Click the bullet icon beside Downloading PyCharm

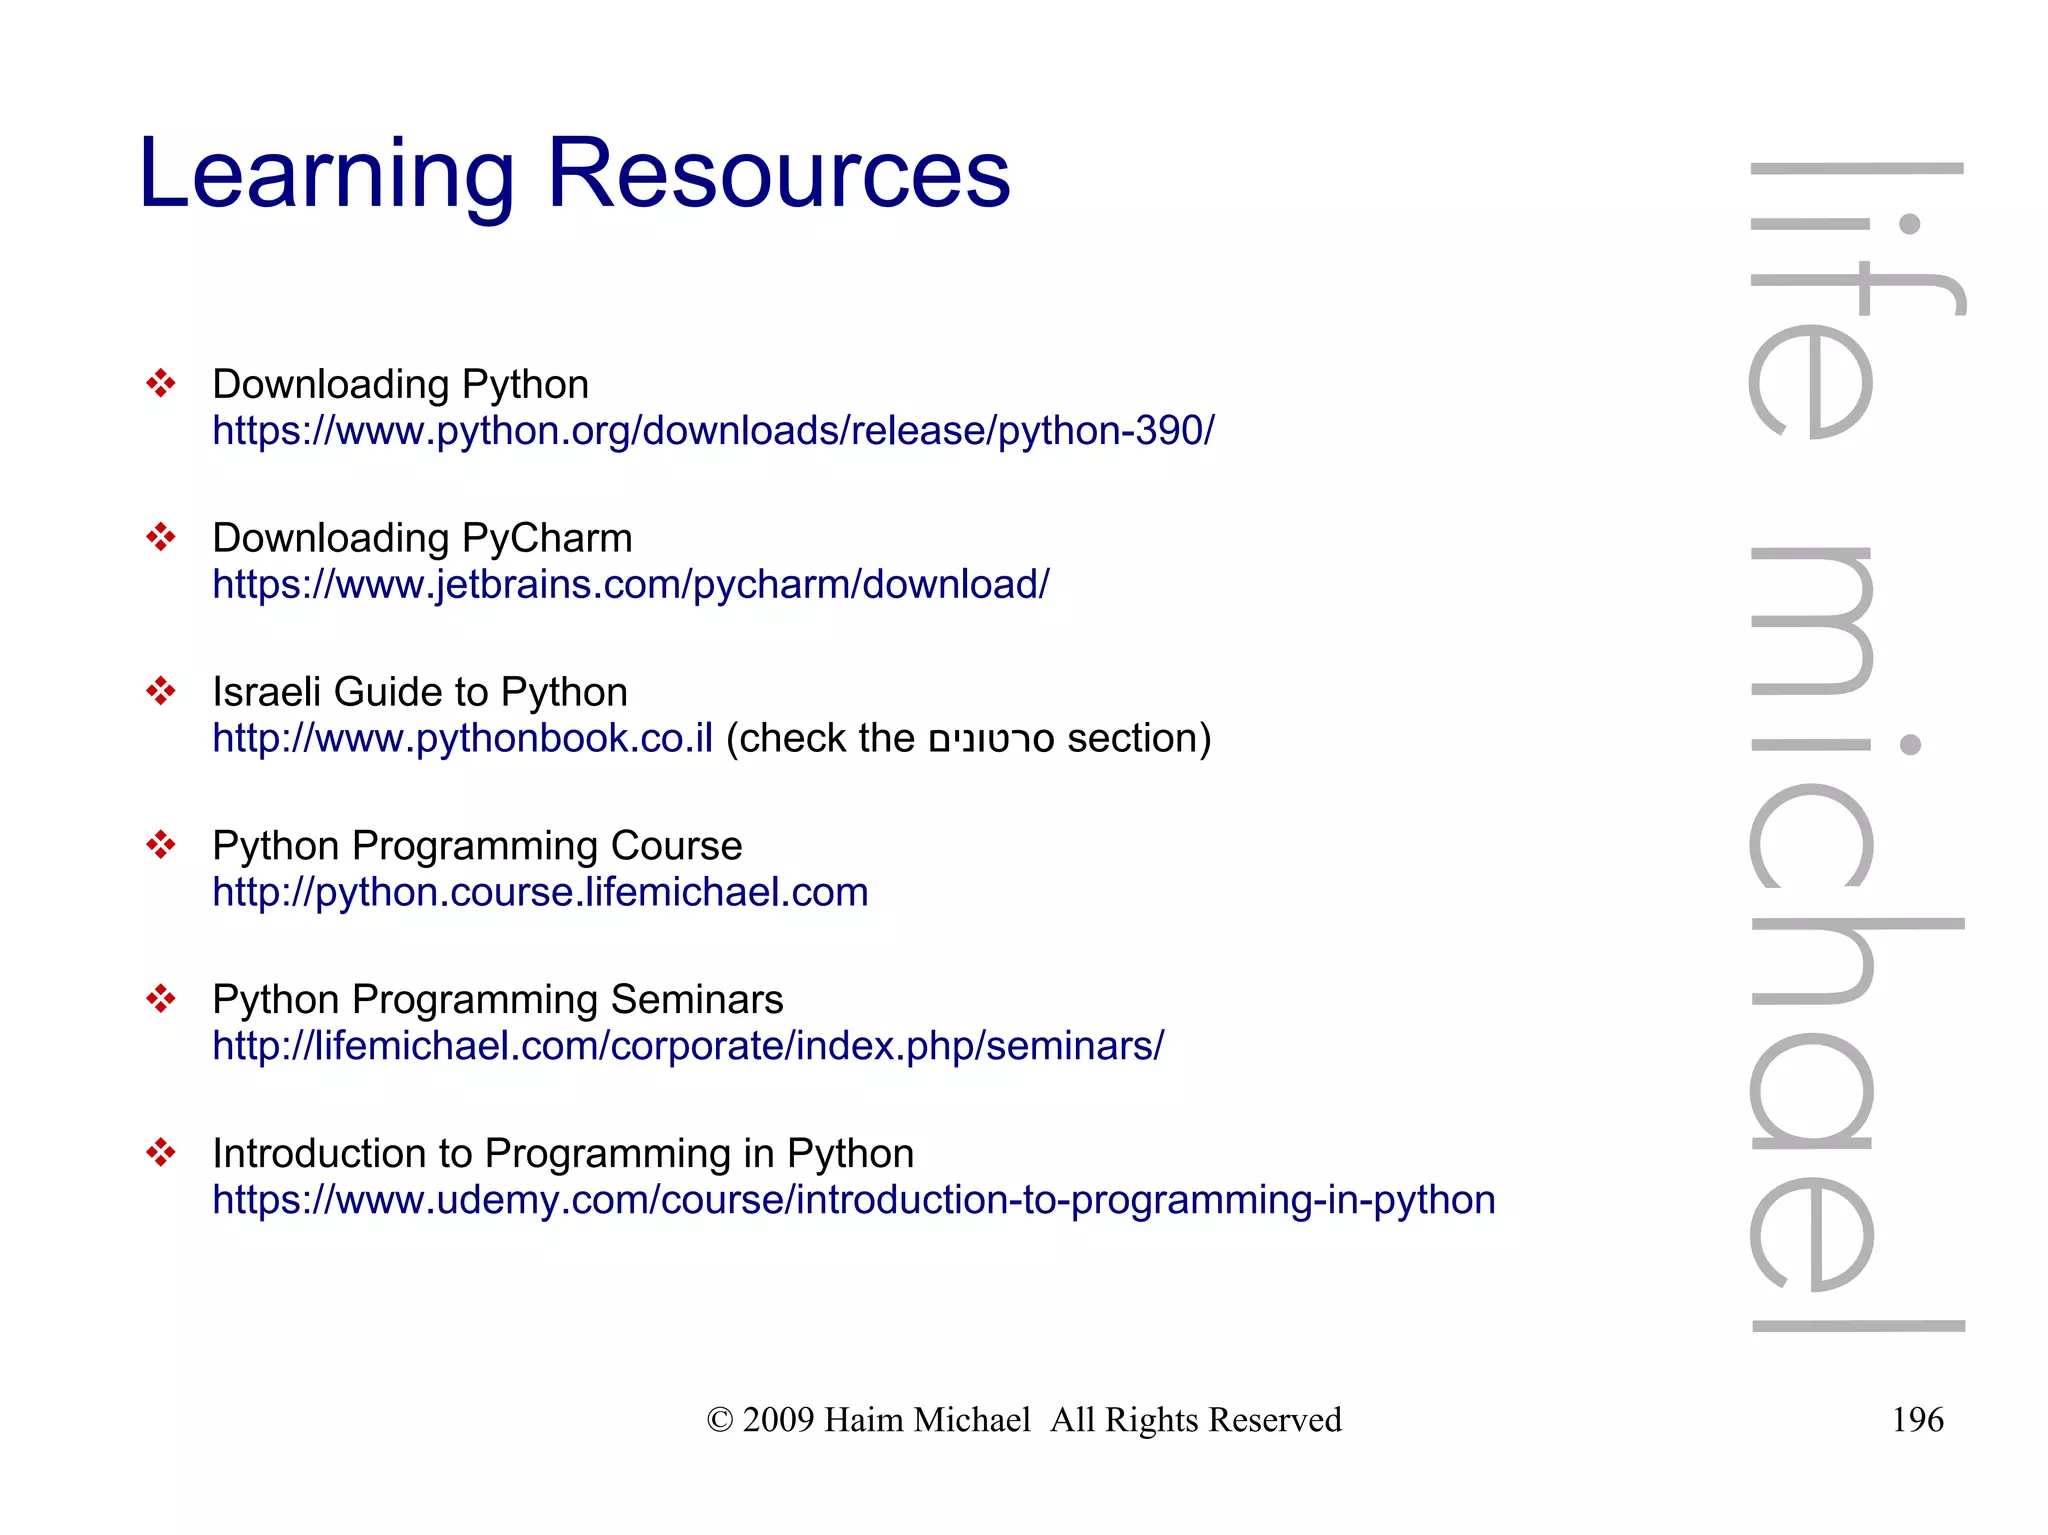(x=160, y=537)
